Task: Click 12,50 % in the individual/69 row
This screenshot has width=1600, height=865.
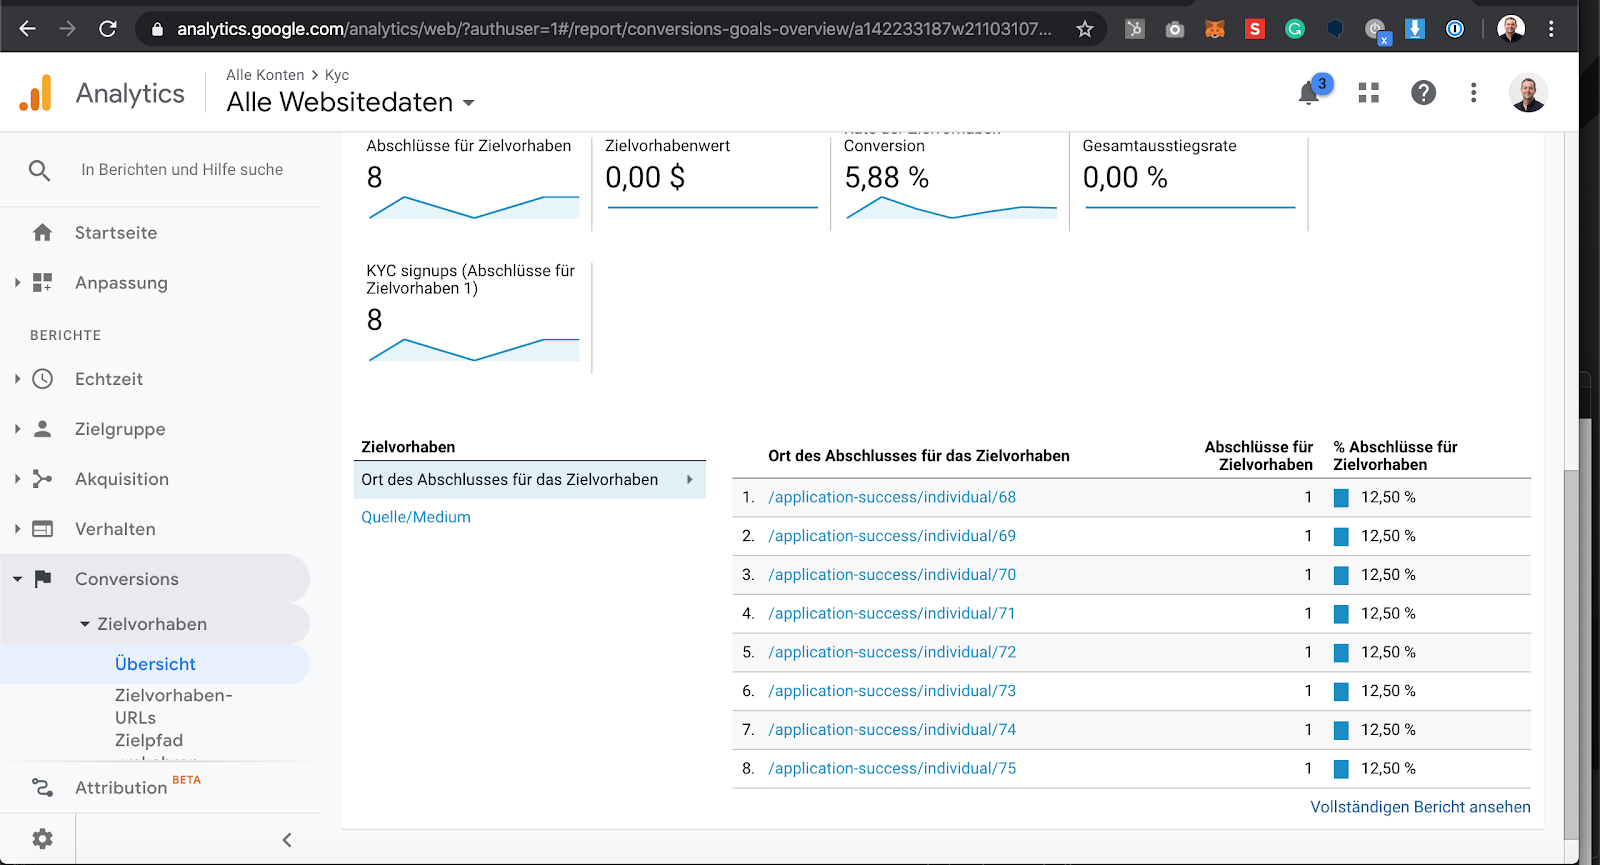Action: [1388, 536]
